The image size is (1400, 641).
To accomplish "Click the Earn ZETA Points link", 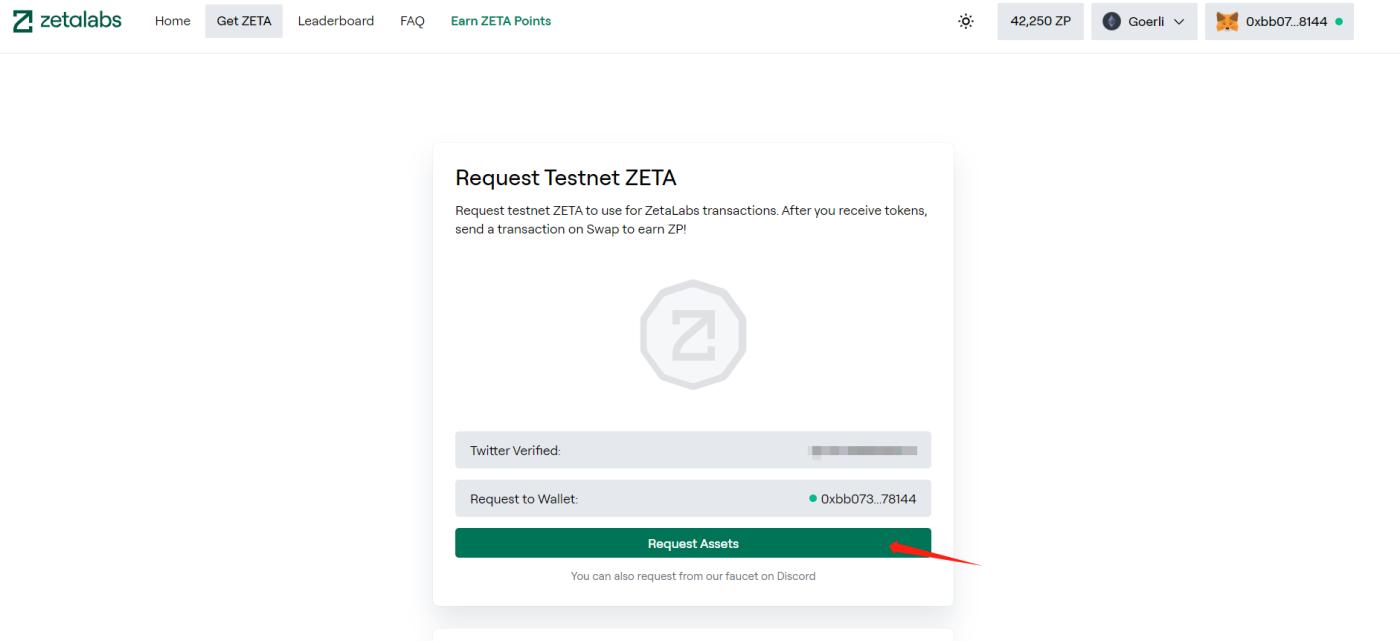I will 501,21.
